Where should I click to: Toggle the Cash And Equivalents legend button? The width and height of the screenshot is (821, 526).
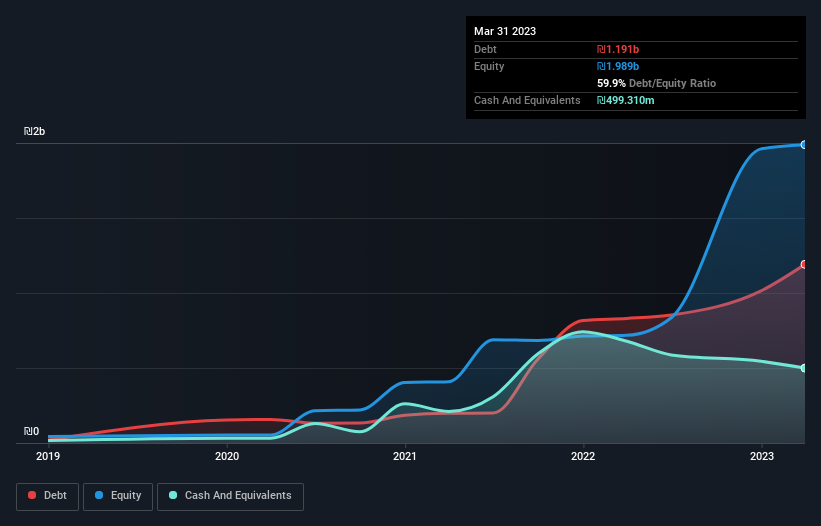(x=230, y=496)
